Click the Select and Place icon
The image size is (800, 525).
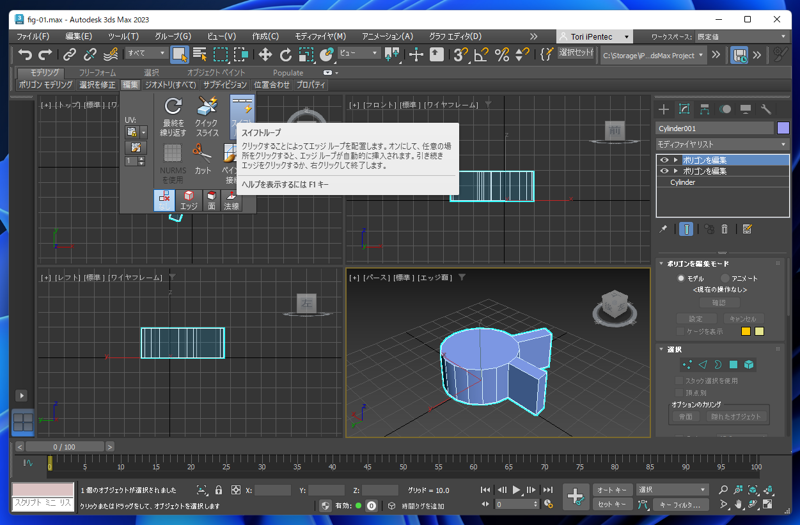pos(326,54)
